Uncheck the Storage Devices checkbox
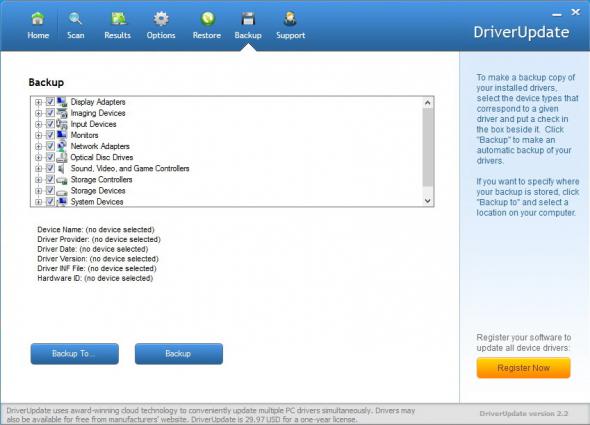Viewport: 590px width, 425px height. (50, 191)
